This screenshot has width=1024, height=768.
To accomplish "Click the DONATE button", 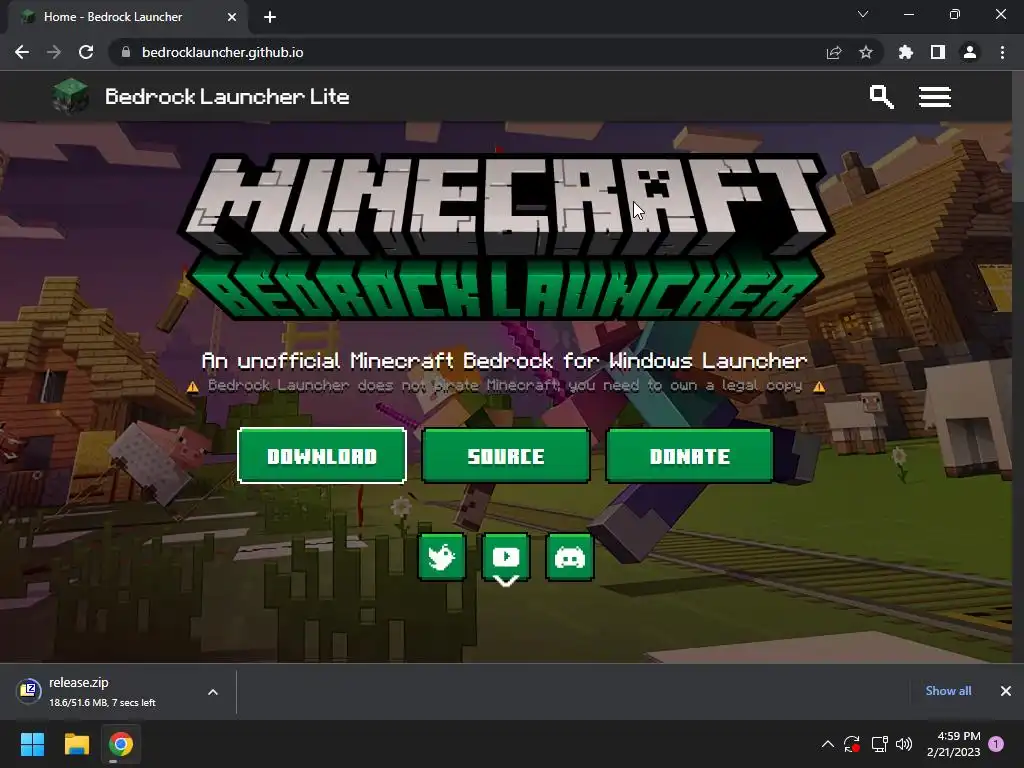I will 690,456.
